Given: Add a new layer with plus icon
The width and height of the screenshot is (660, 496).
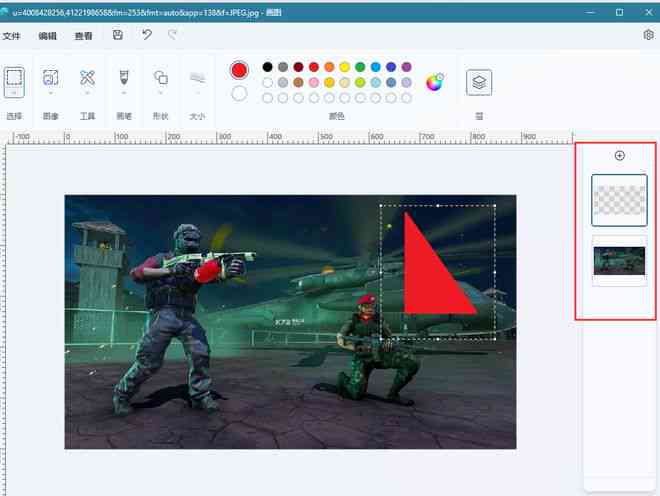Looking at the screenshot, I should 620,156.
